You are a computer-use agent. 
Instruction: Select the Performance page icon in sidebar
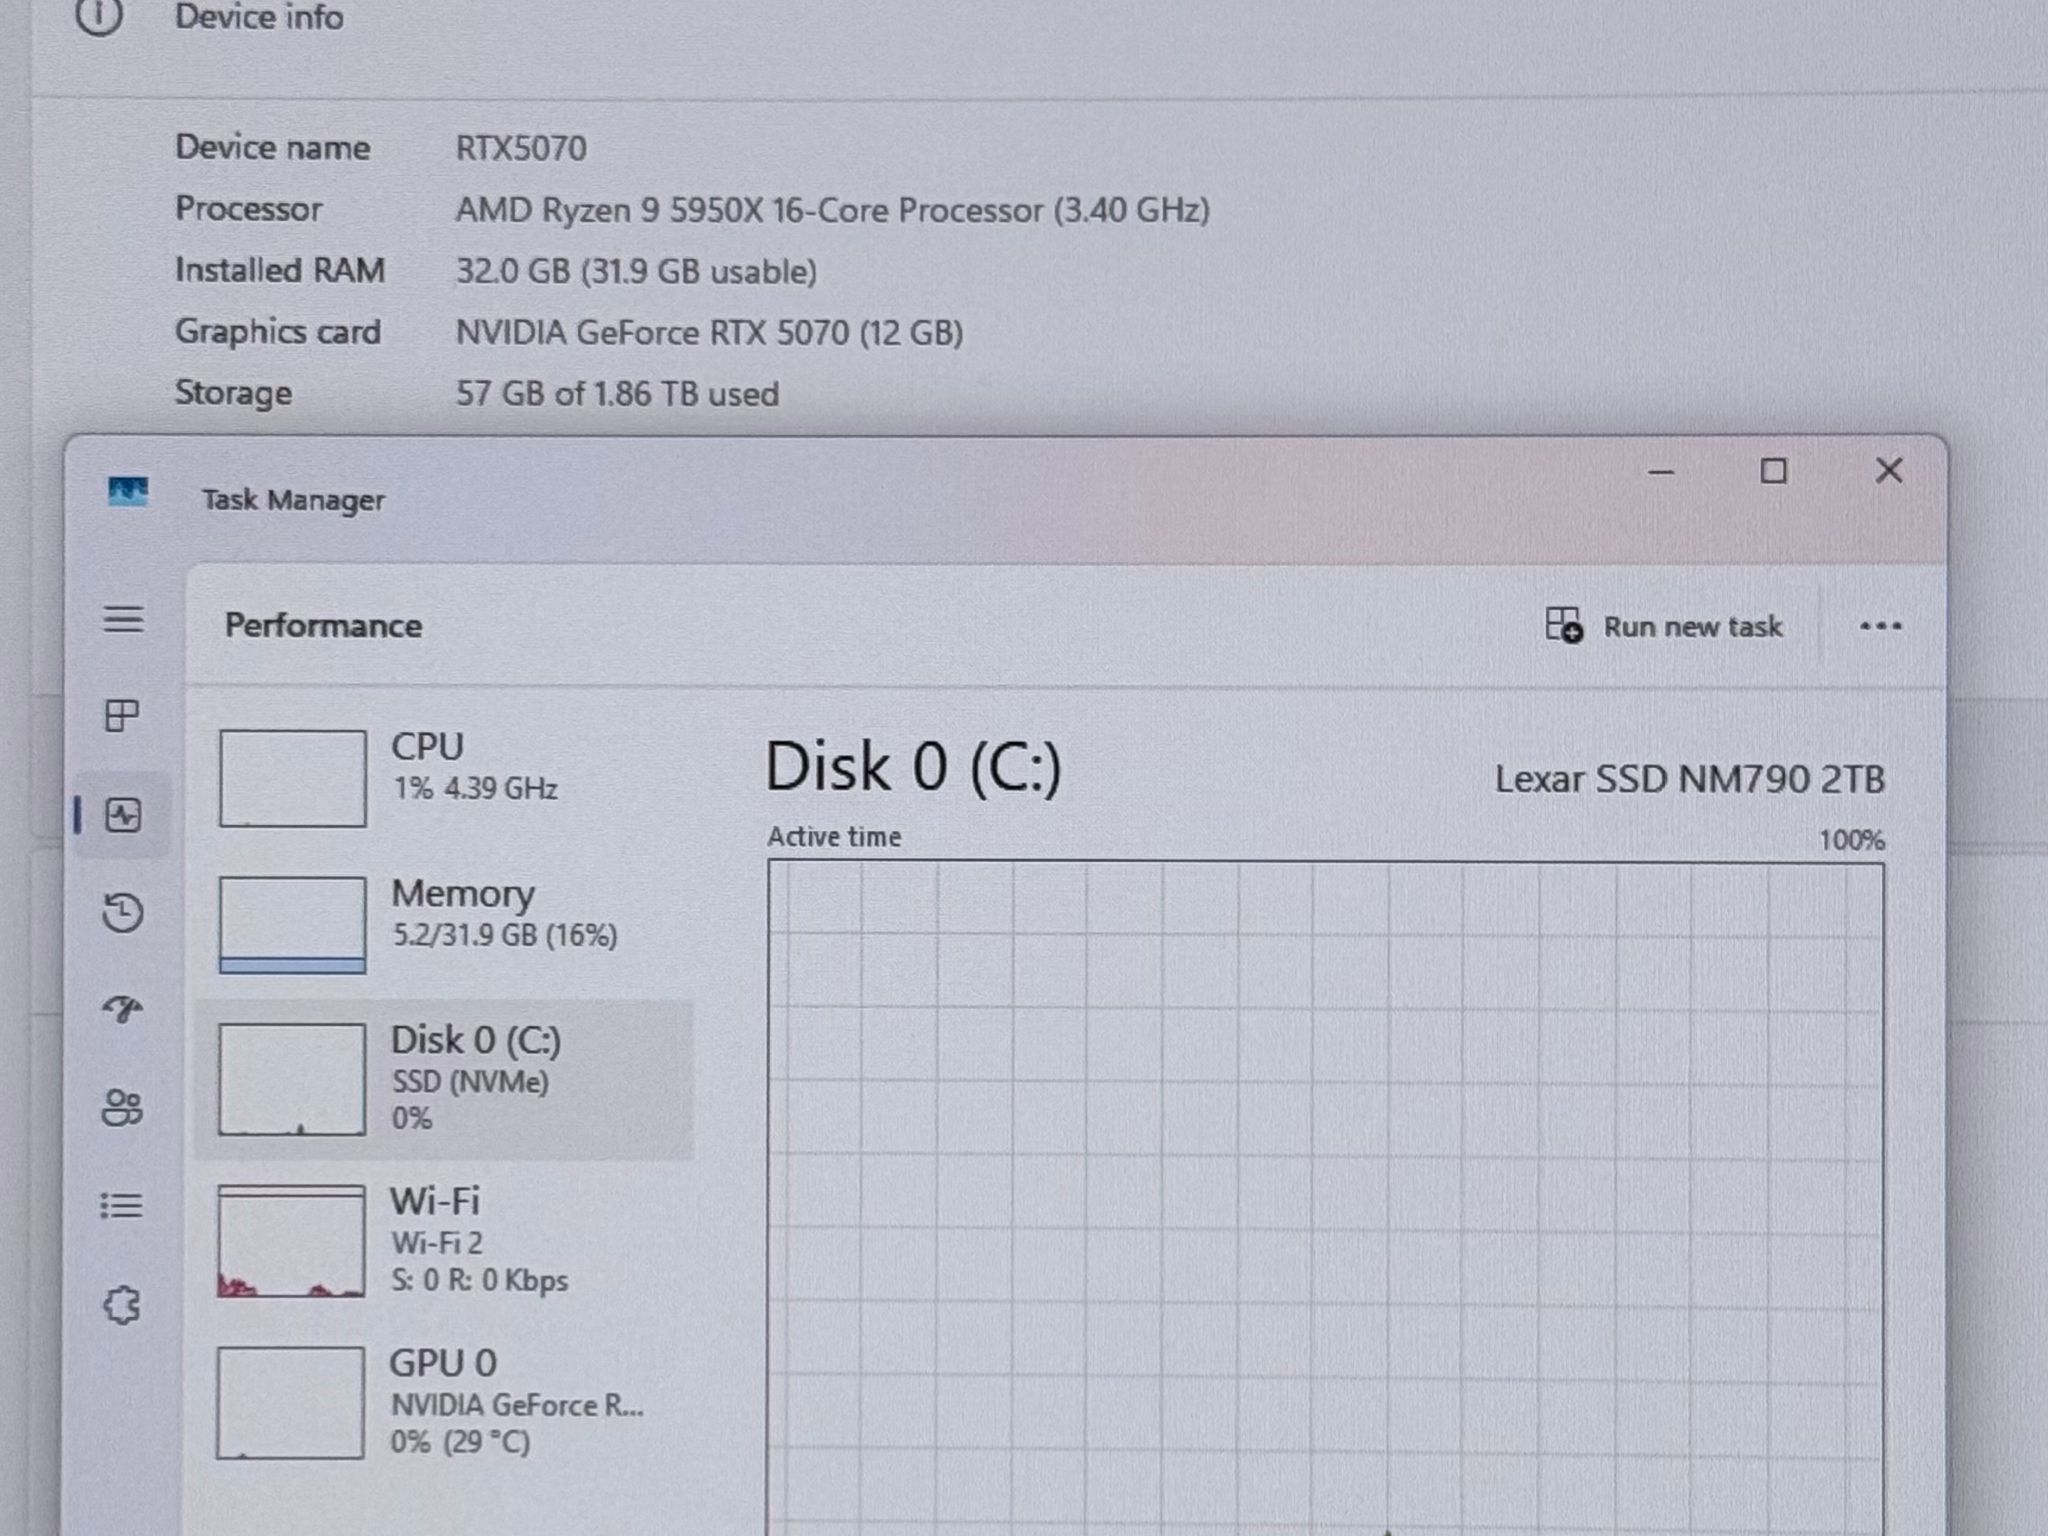123,815
